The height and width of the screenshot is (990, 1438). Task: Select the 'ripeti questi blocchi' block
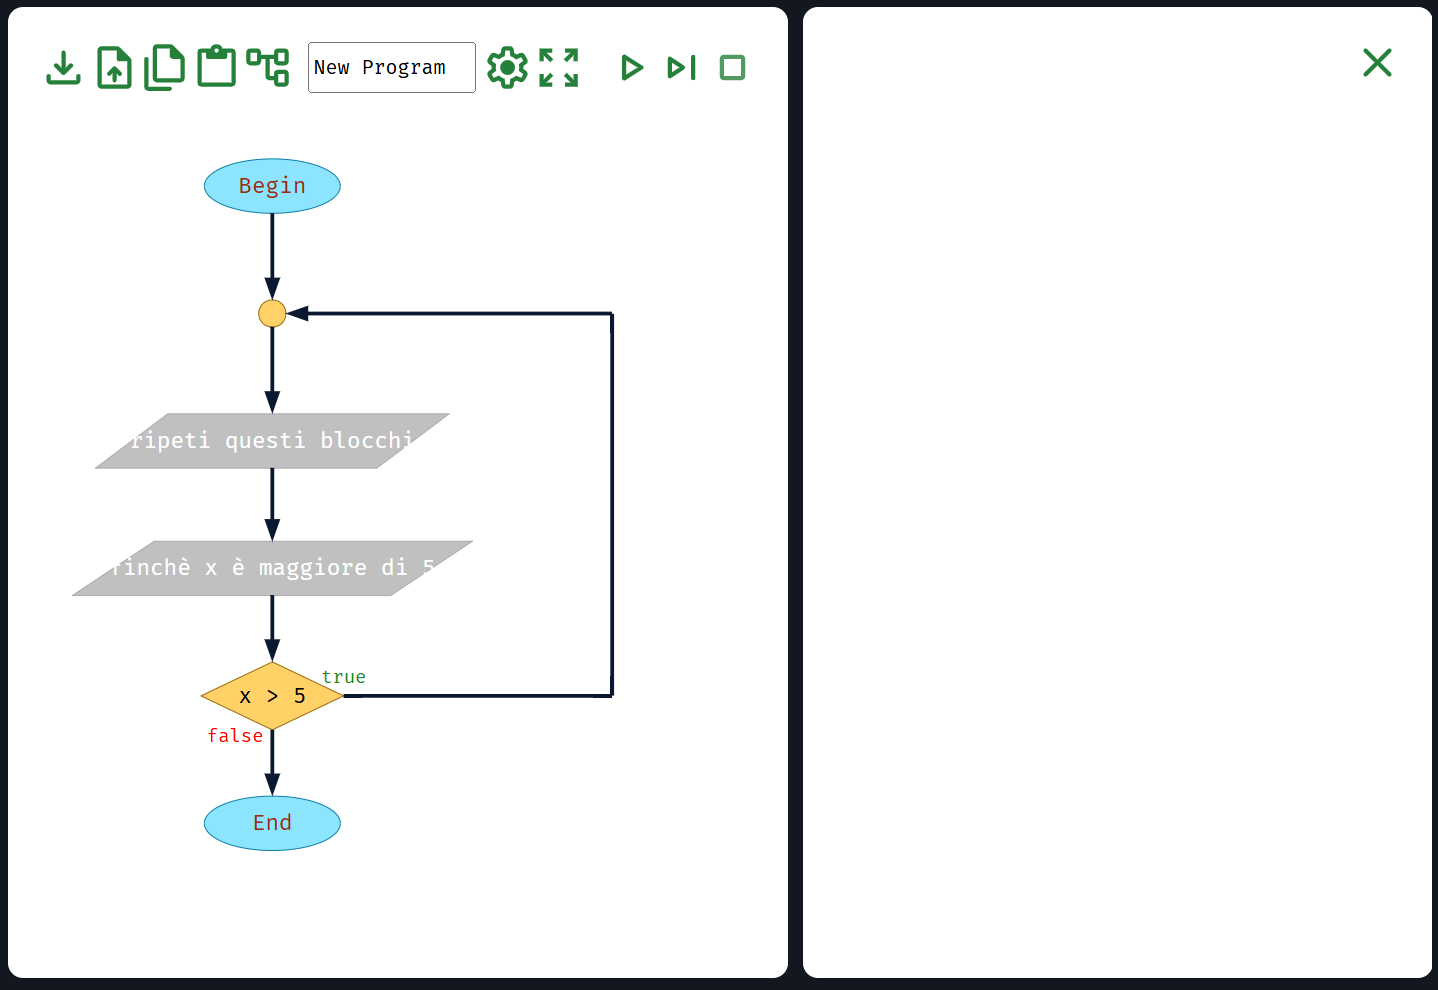pyautogui.click(x=272, y=441)
